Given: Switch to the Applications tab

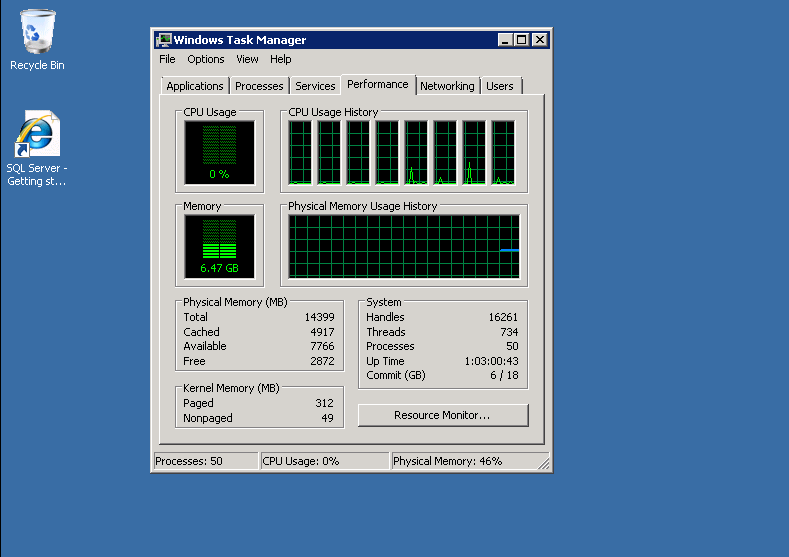Looking at the screenshot, I should pos(195,86).
